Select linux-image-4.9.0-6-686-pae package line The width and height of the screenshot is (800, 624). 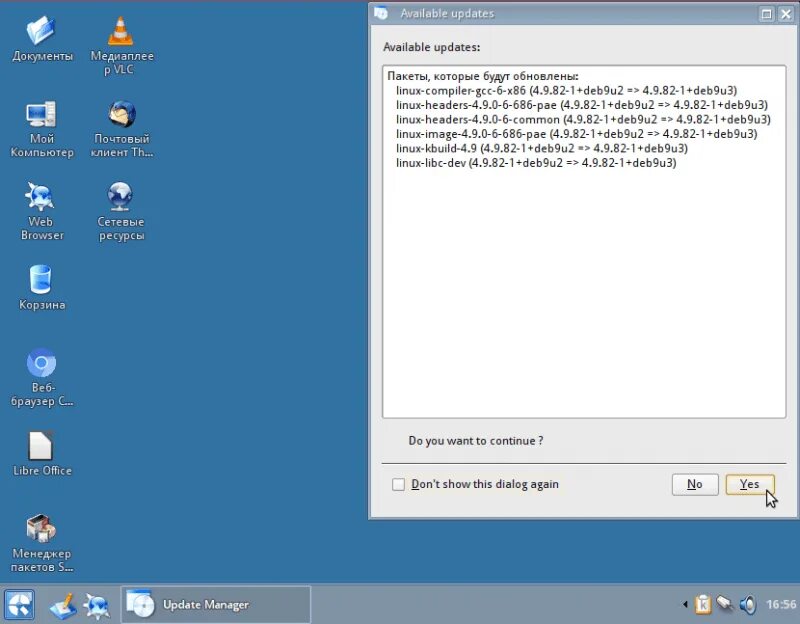[577, 134]
